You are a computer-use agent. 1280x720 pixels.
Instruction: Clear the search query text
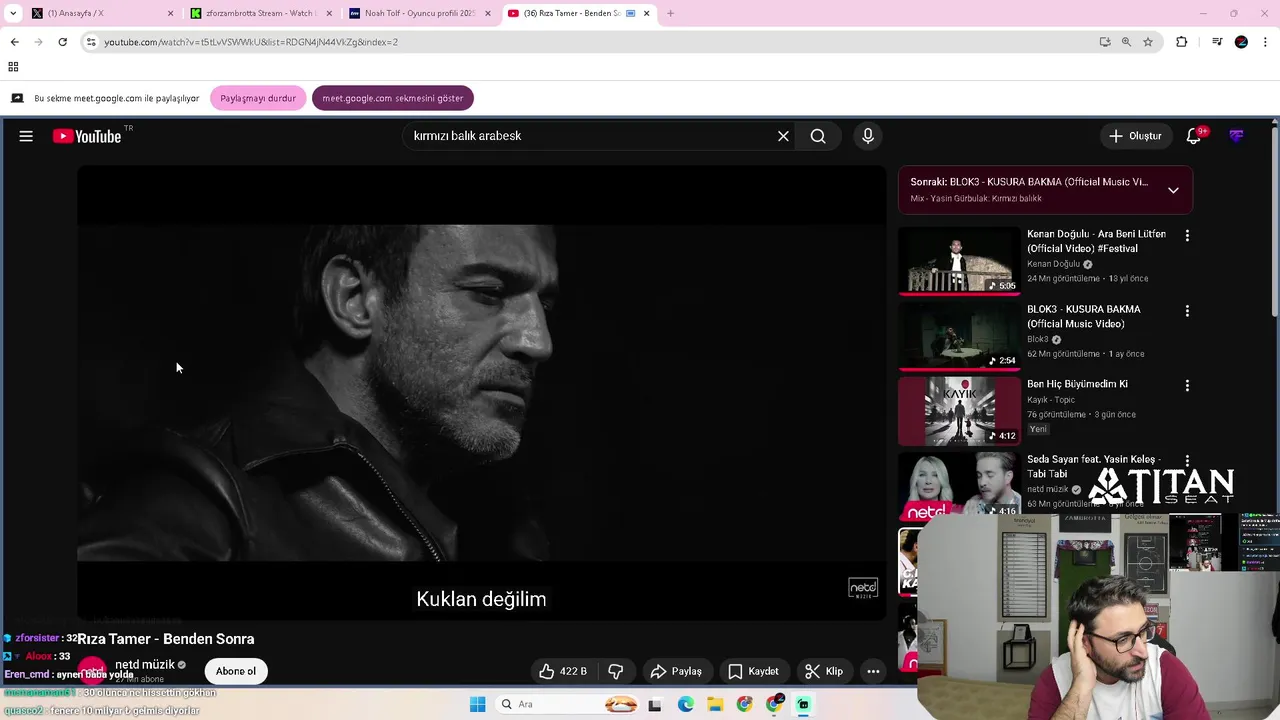pyautogui.click(x=783, y=136)
